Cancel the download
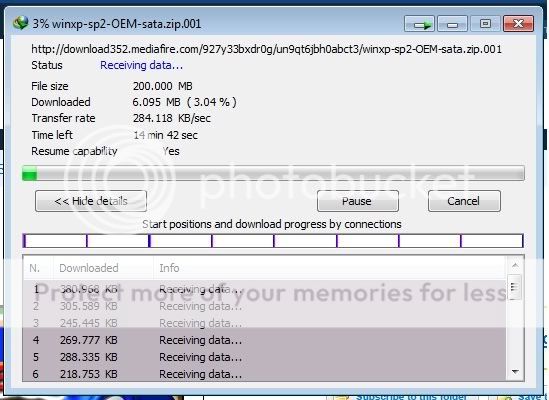 (x=464, y=201)
